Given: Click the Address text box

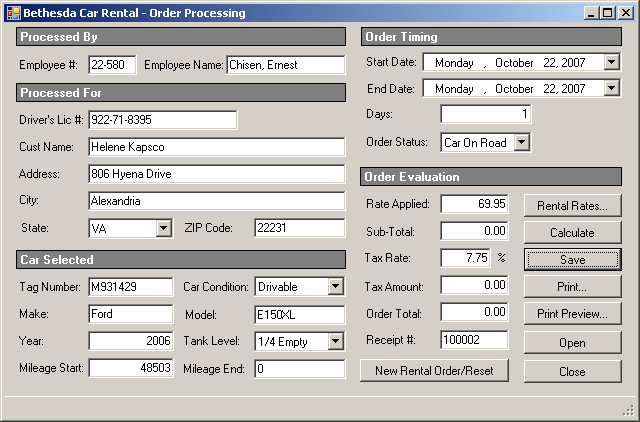Looking at the screenshot, I should (x=217, y=174).
